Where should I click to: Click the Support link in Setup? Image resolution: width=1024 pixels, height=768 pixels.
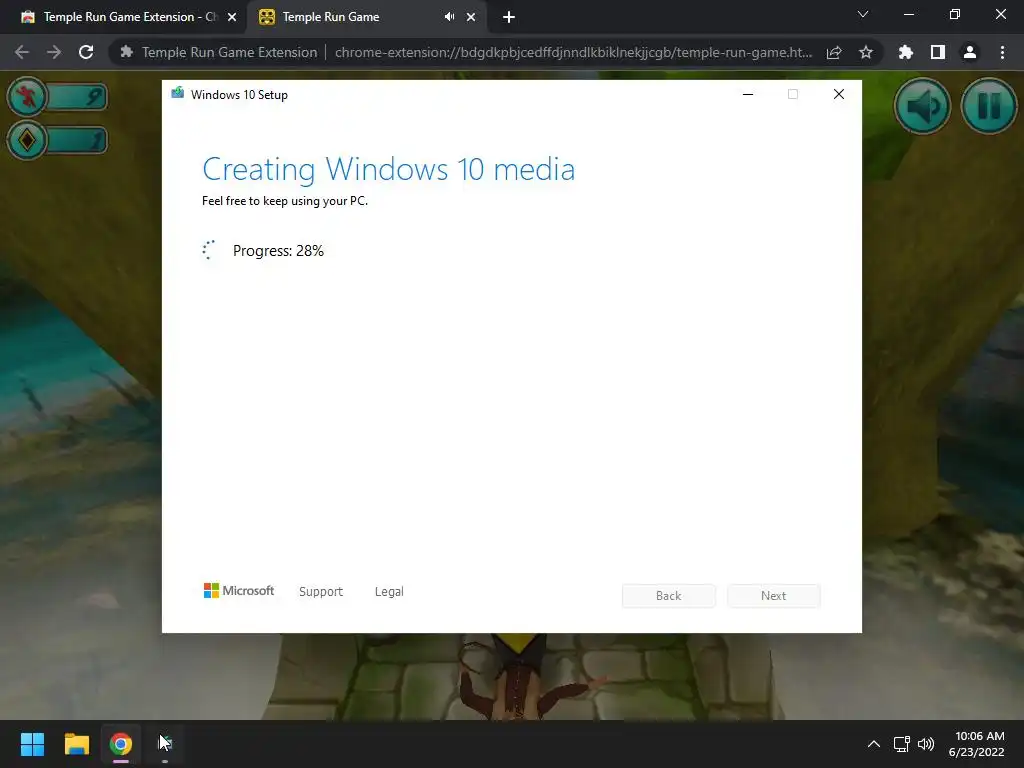tap(321, 592)
